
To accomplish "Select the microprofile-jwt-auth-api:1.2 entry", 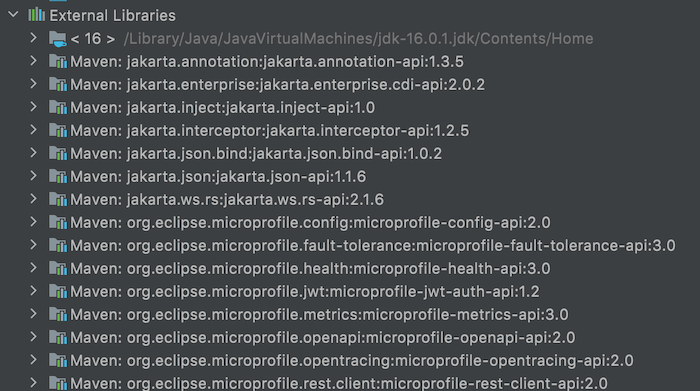I will (305, 292).
